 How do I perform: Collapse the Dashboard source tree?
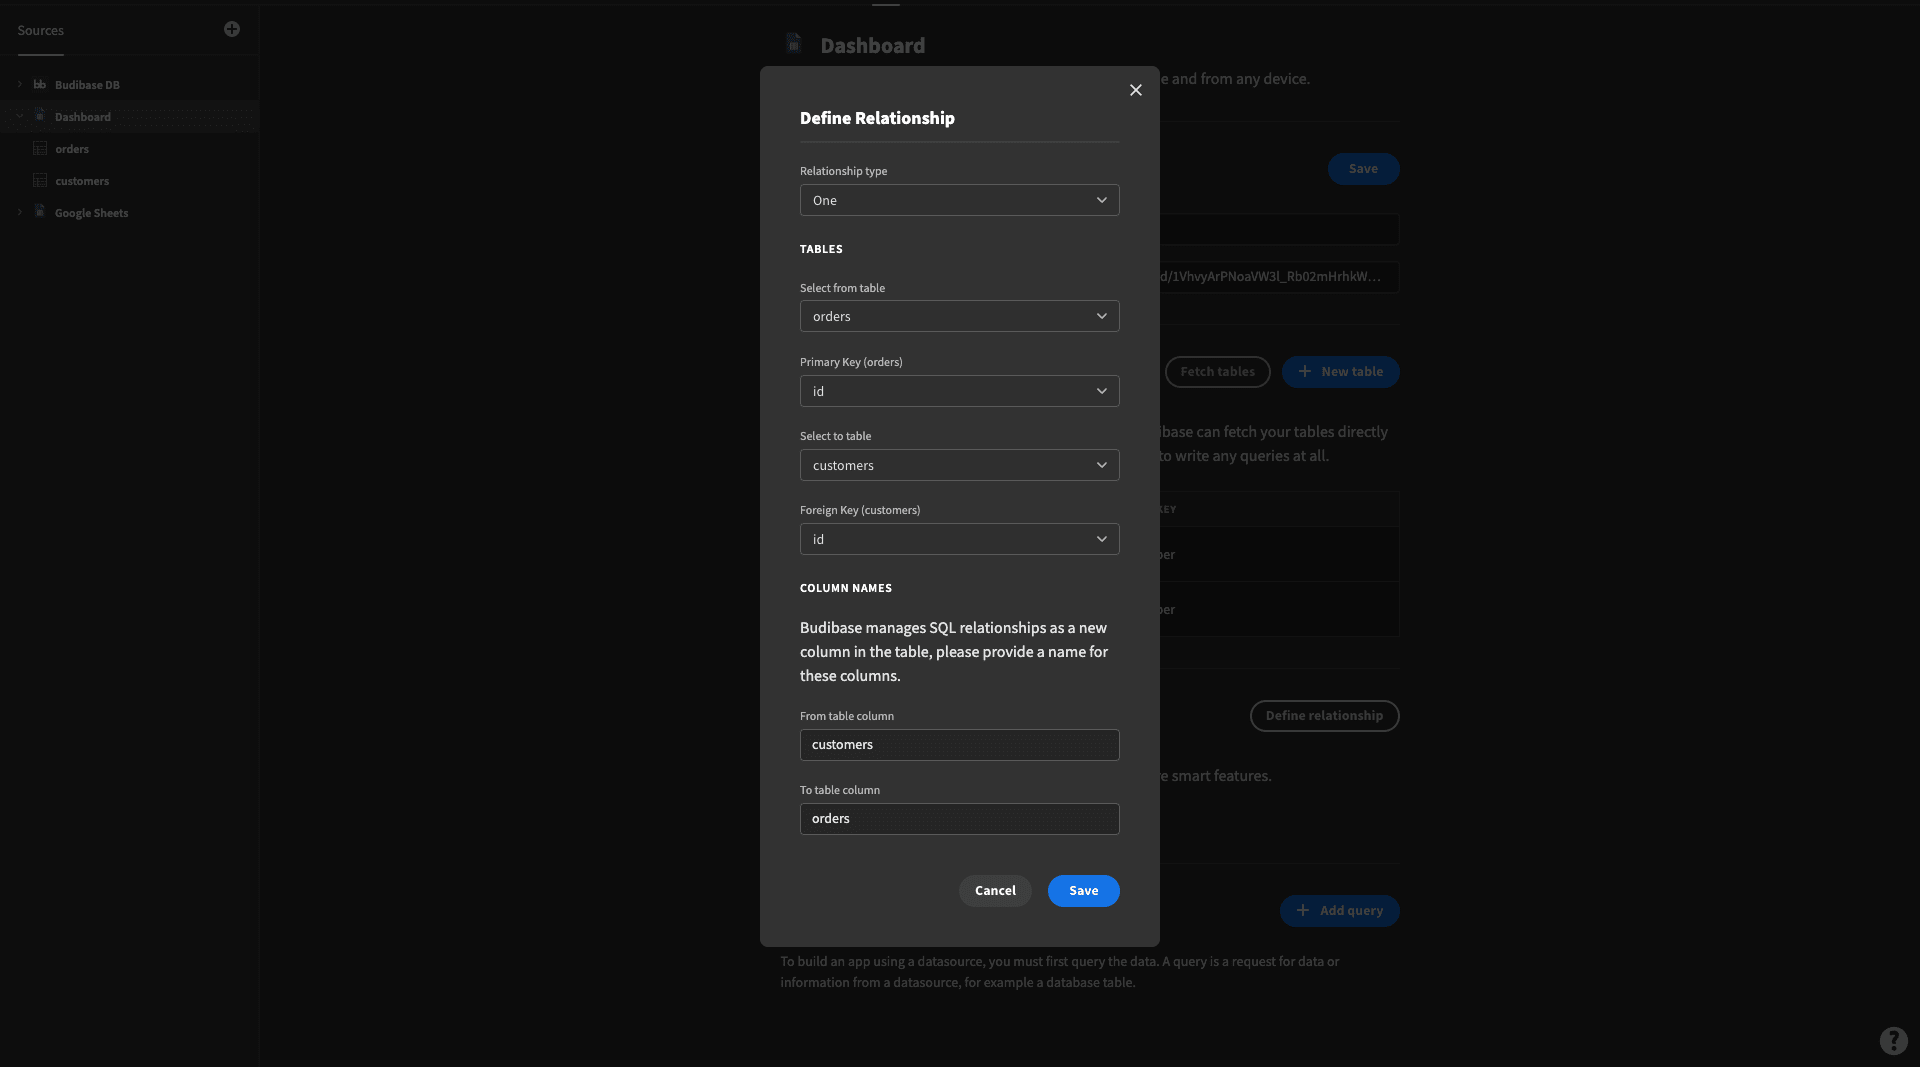tap(19, 116)
